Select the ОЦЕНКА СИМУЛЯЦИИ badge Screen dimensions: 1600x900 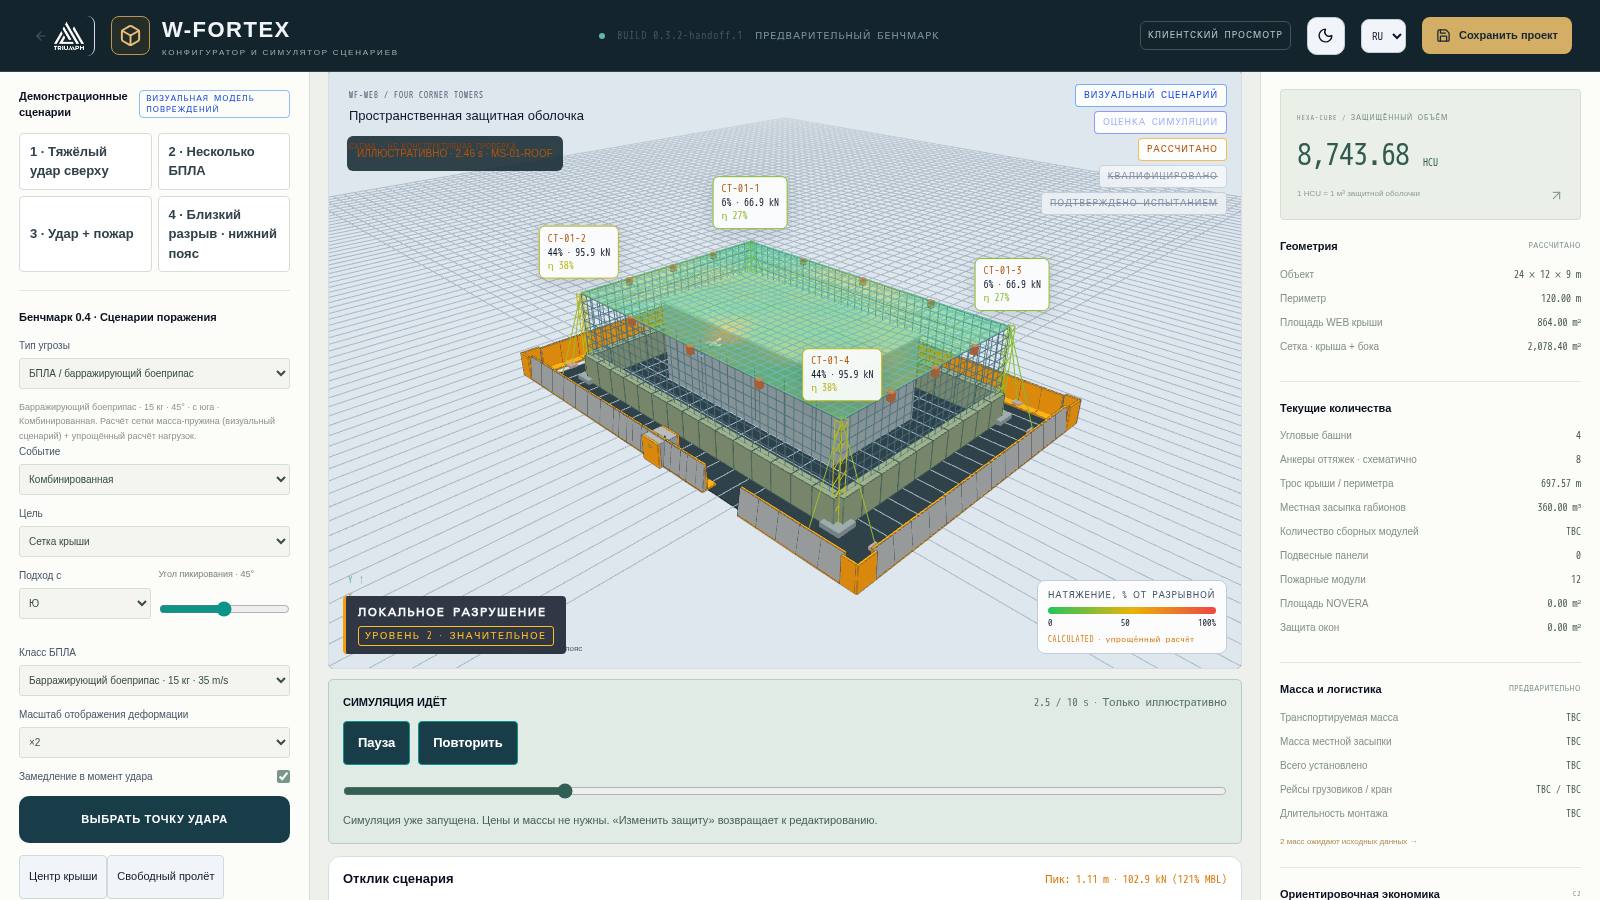coord(1160,122)
